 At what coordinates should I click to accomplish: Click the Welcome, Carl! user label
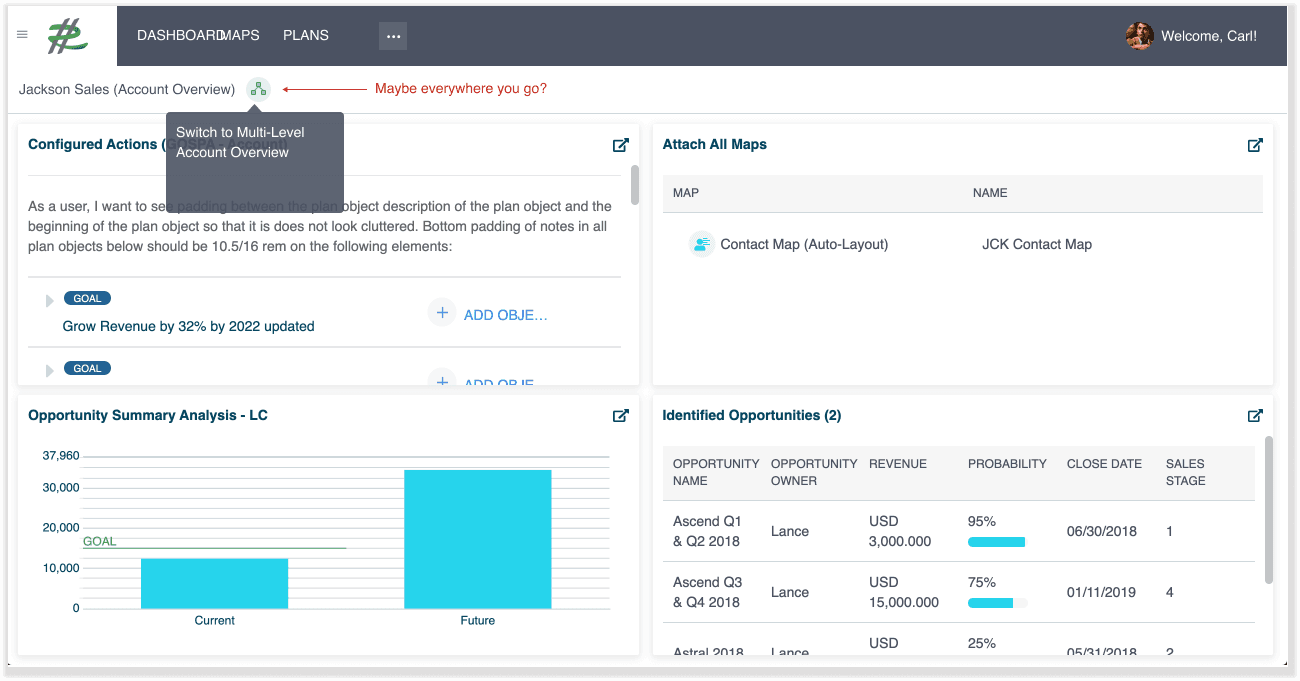pos(1209,36)
